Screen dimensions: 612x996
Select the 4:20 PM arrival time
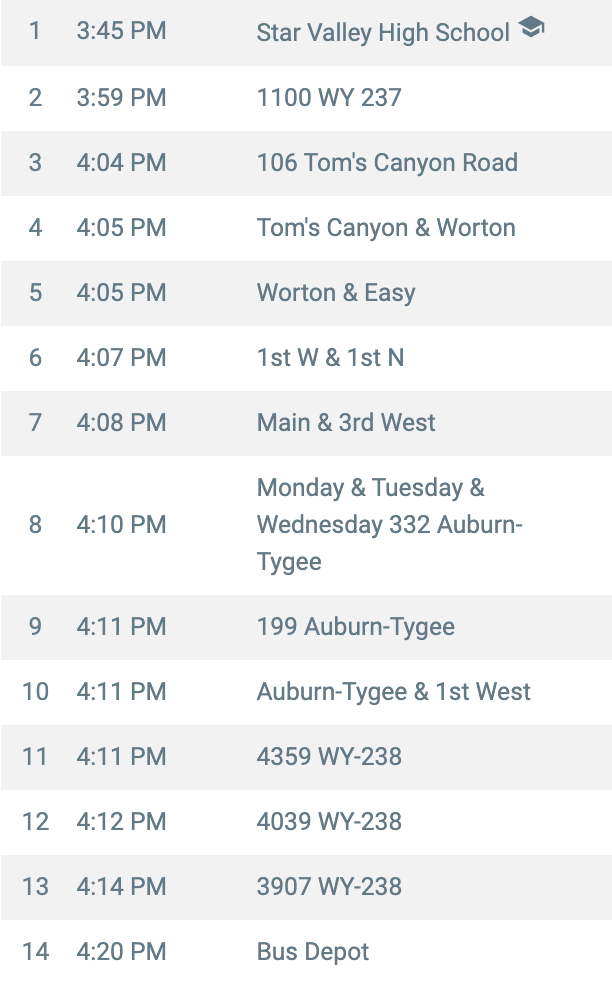point(121,952)
